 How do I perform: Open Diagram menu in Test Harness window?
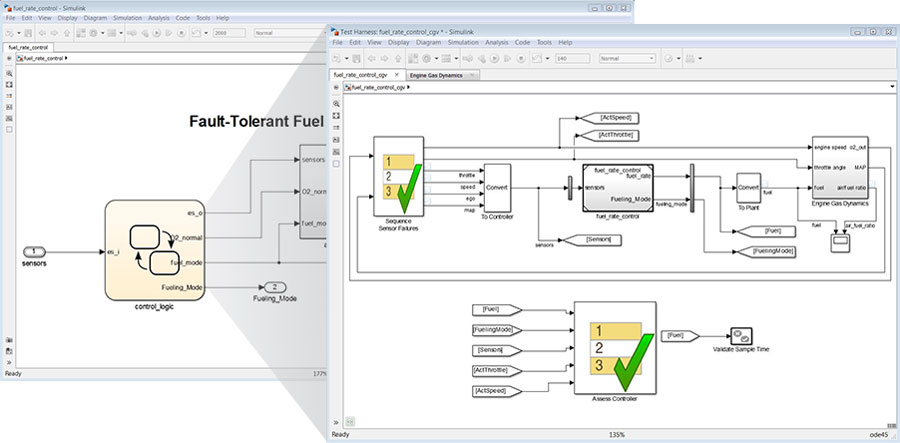[428, 42]
